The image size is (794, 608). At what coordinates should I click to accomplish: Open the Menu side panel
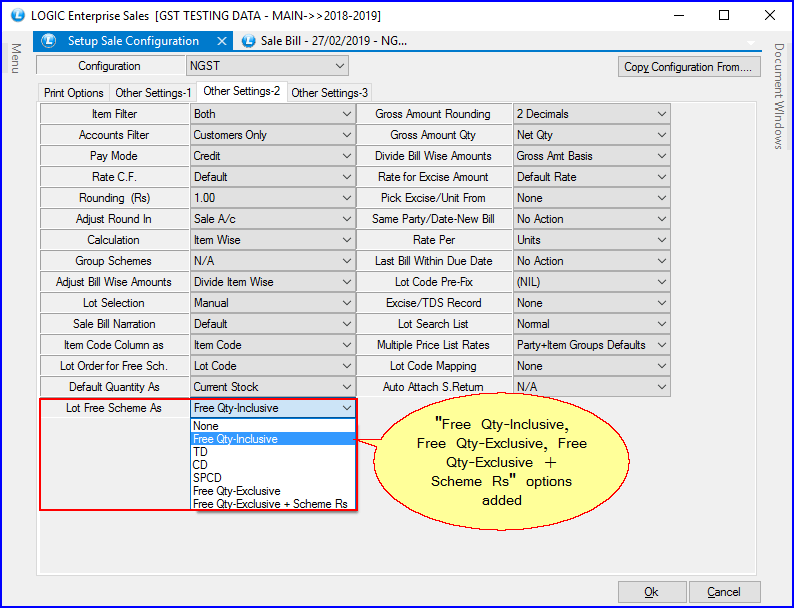tap(15, 59)
